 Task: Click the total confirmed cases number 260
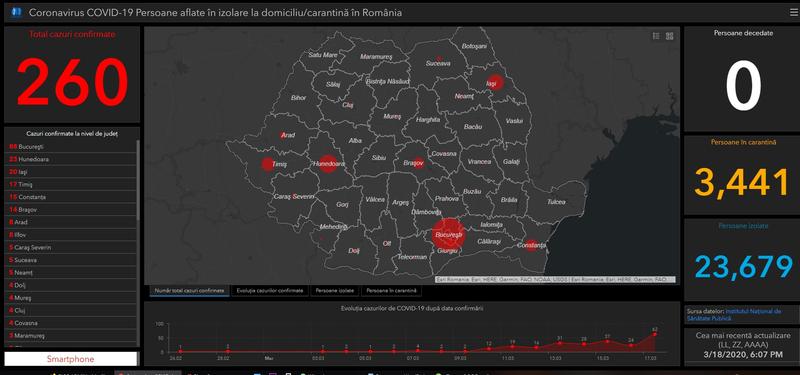pos(72,82)
